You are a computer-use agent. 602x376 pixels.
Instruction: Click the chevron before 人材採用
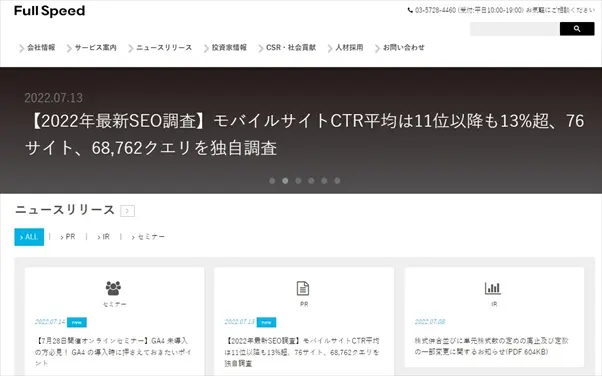click(x=330, y=48)
